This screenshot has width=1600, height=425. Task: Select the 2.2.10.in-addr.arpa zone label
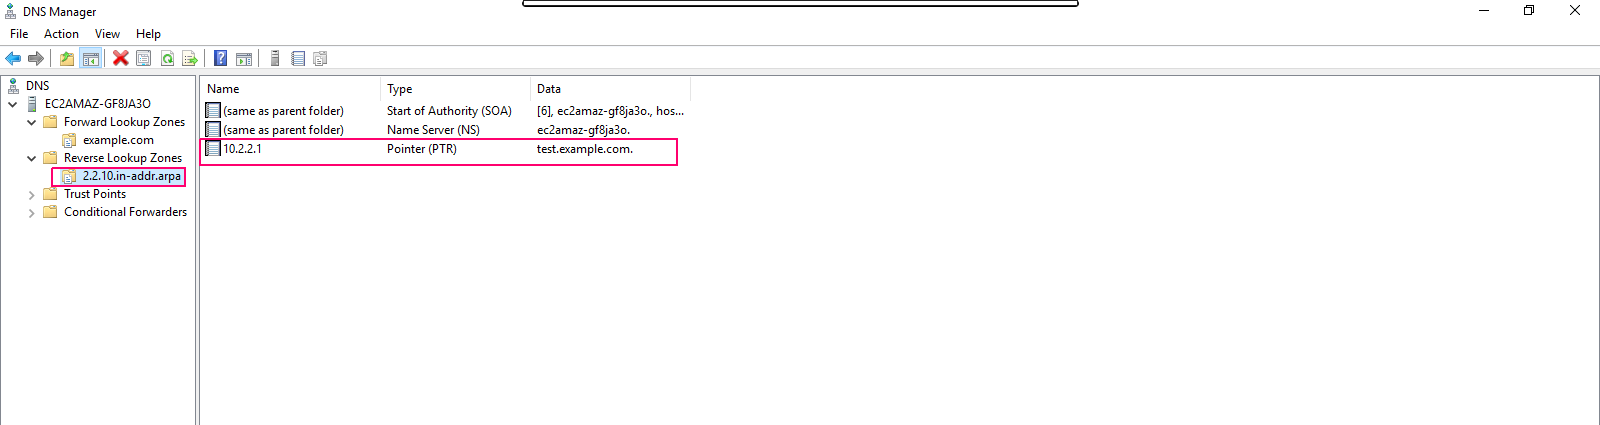coord(132,176)
